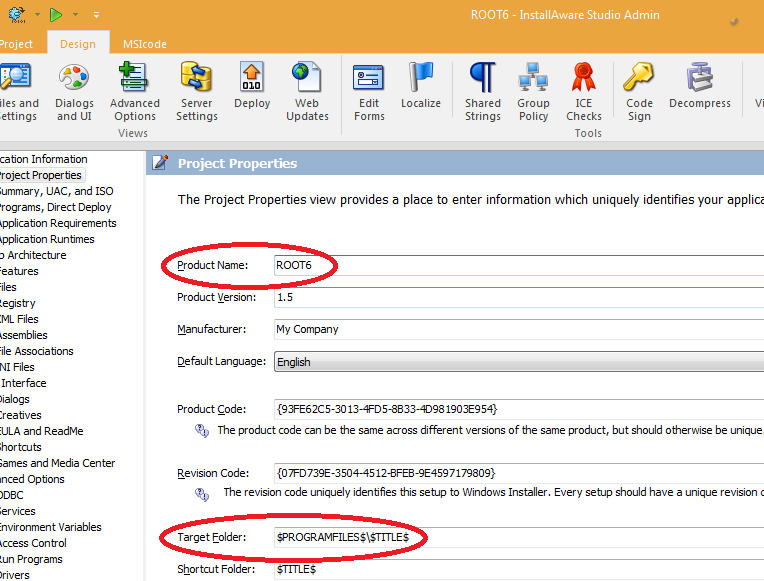Viewport: 764px width, 581px height.
Task: Open the Customize Quick Access Toolbar dropdown
Action: point(96,15)
